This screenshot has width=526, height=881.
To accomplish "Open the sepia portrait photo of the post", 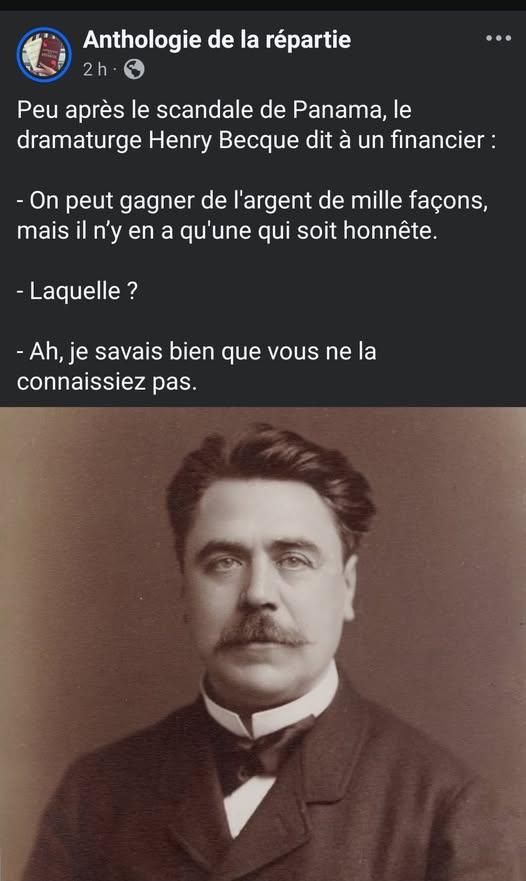I will point(263,644).
